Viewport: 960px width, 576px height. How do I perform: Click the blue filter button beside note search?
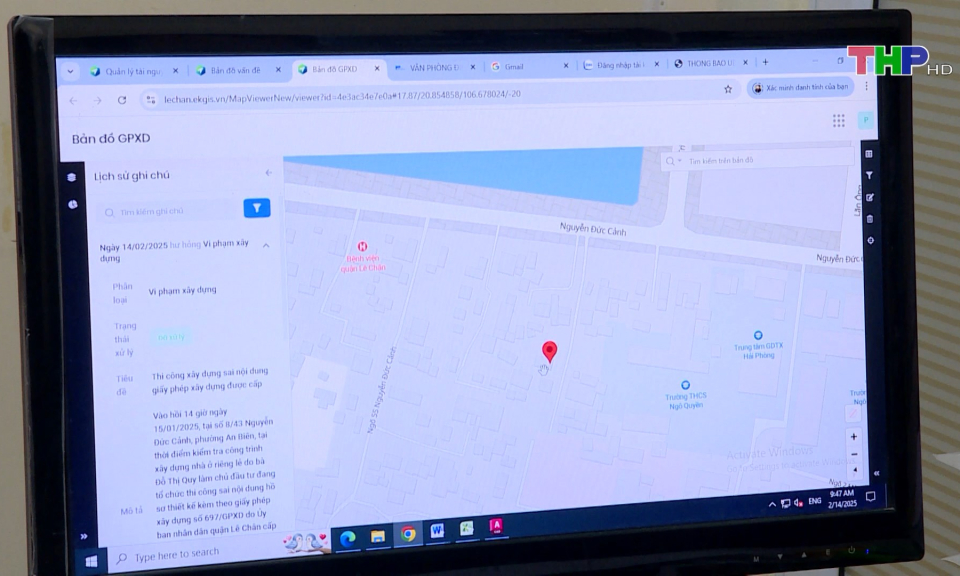257,208
